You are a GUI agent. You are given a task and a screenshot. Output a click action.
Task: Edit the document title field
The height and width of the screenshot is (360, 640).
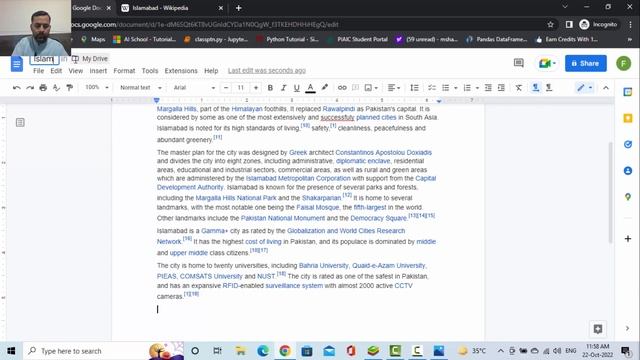44,59
